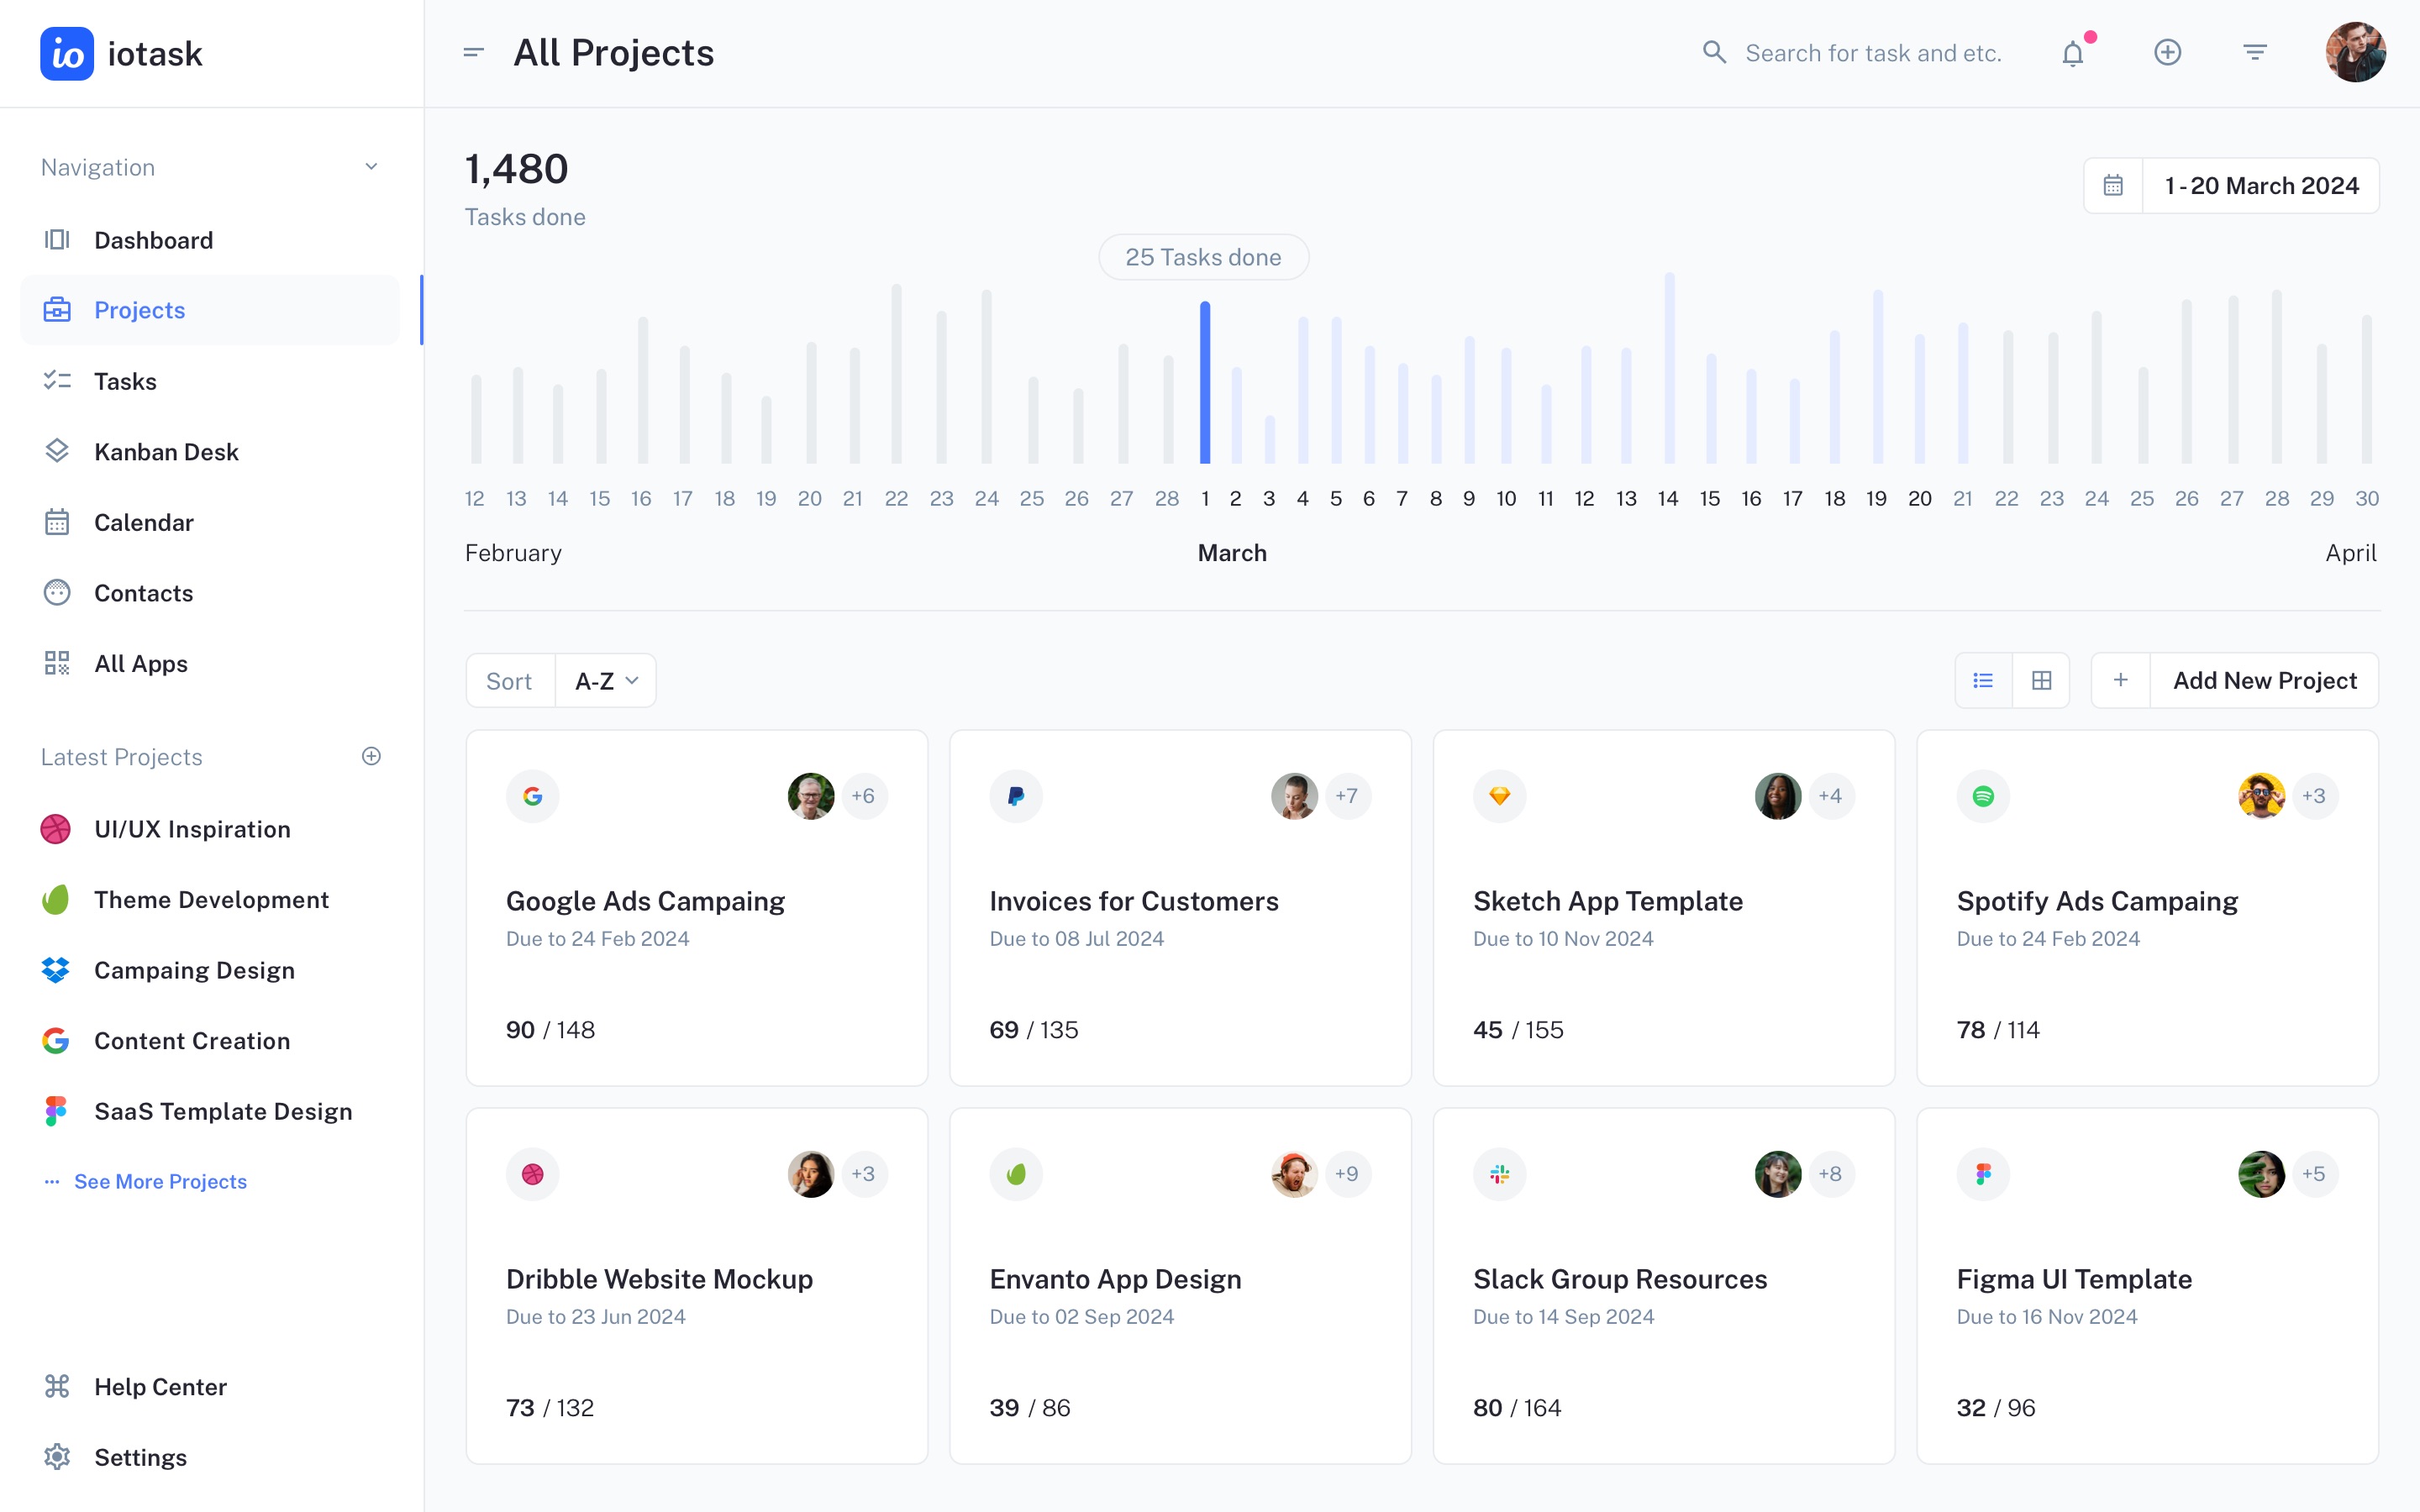Click the add circle icon in header

(2167, 52)
